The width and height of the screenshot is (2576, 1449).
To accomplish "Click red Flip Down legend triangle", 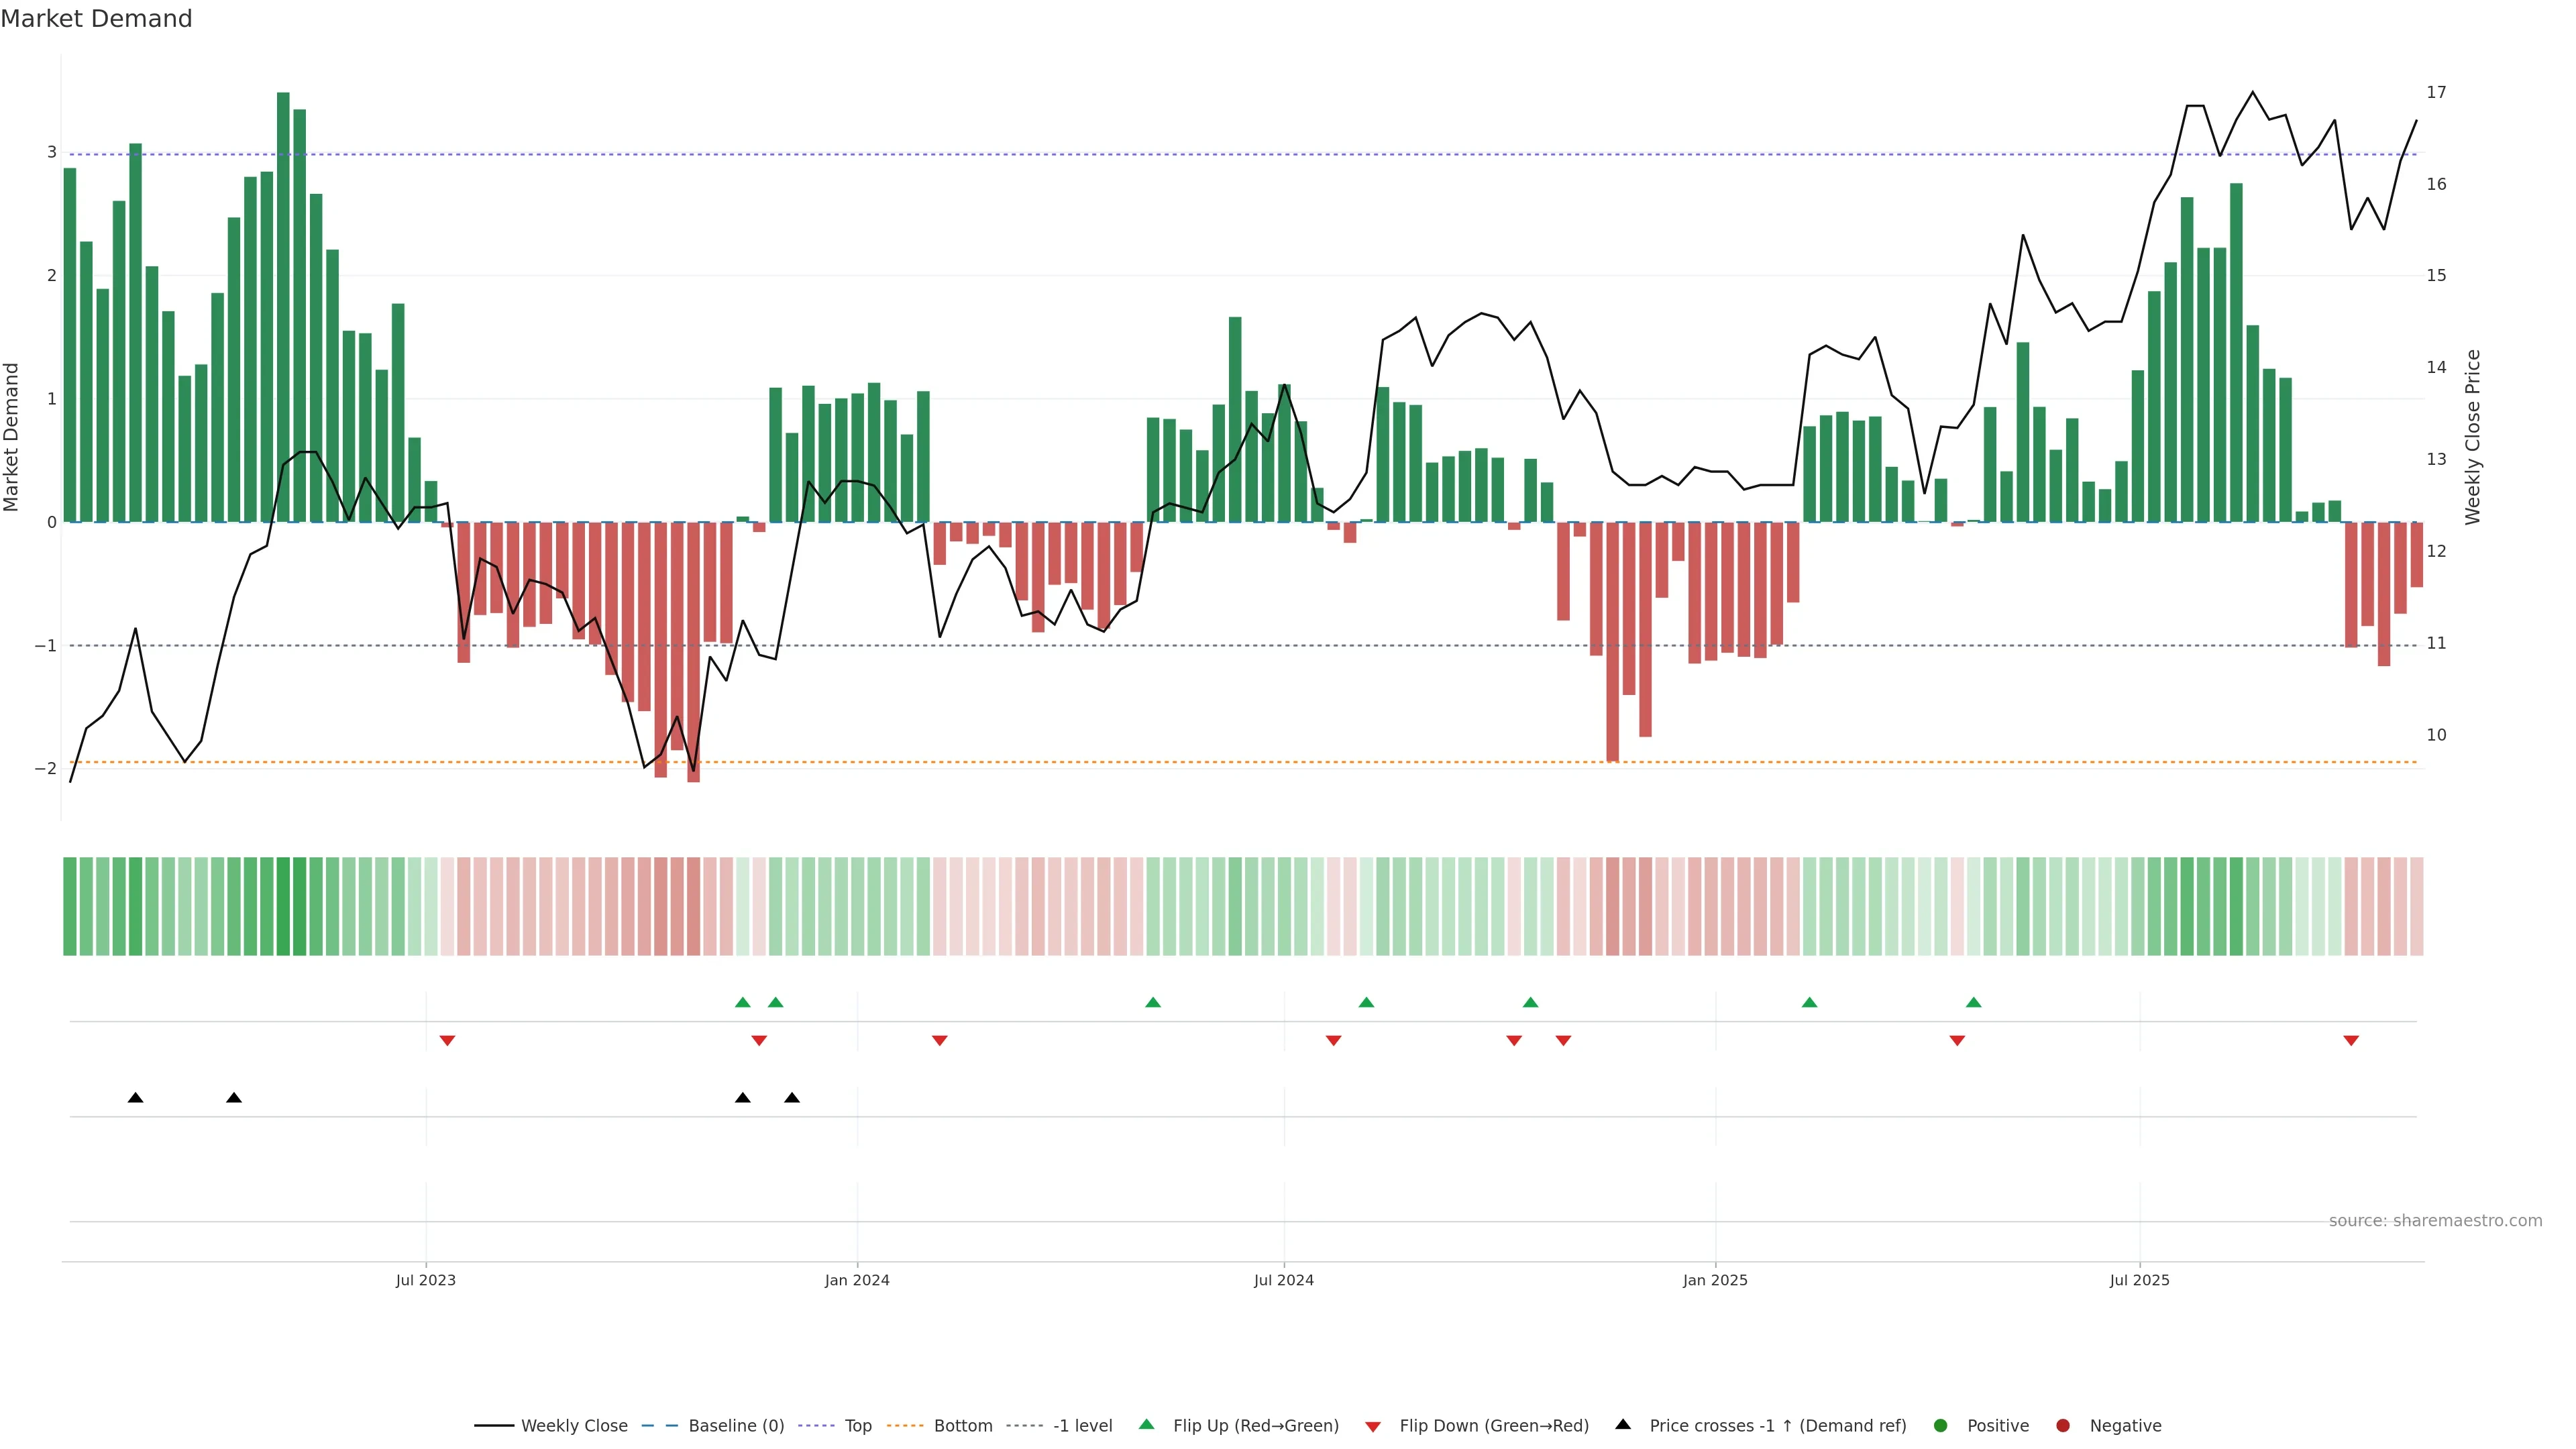I will click(x=1373, y=1427).
